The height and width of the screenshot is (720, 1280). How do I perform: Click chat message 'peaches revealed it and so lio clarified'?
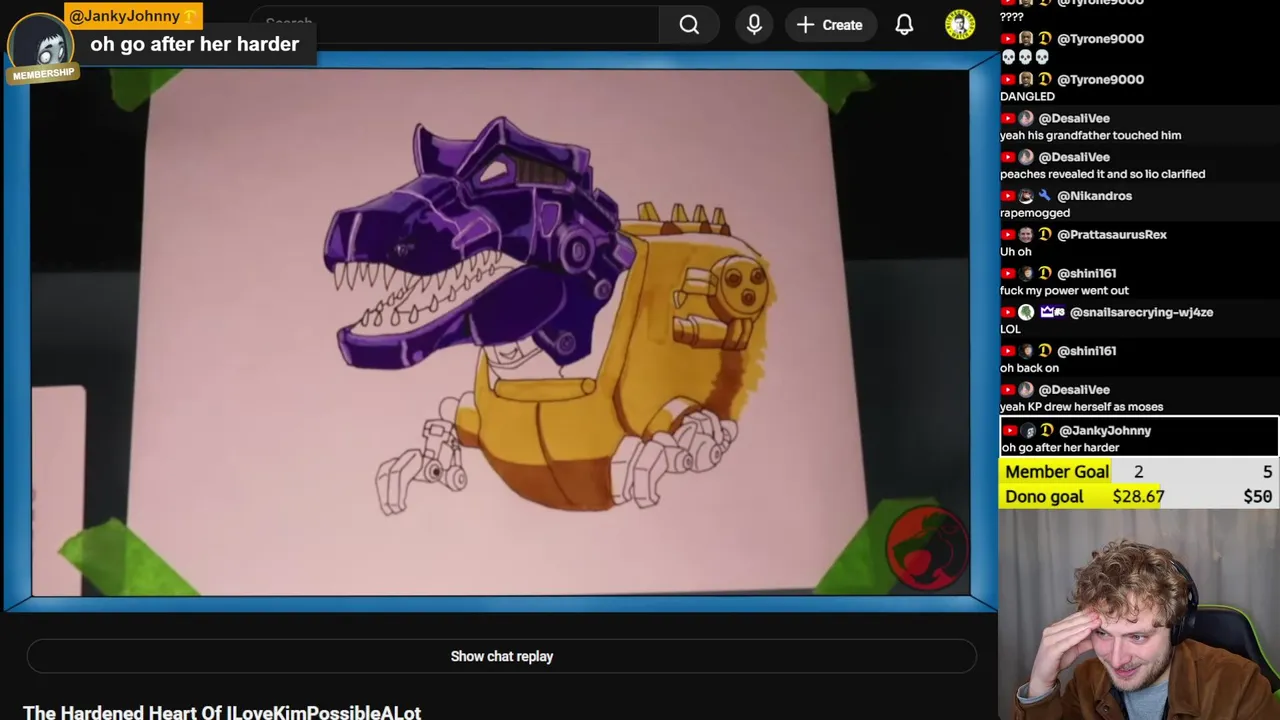point(1102,174)
